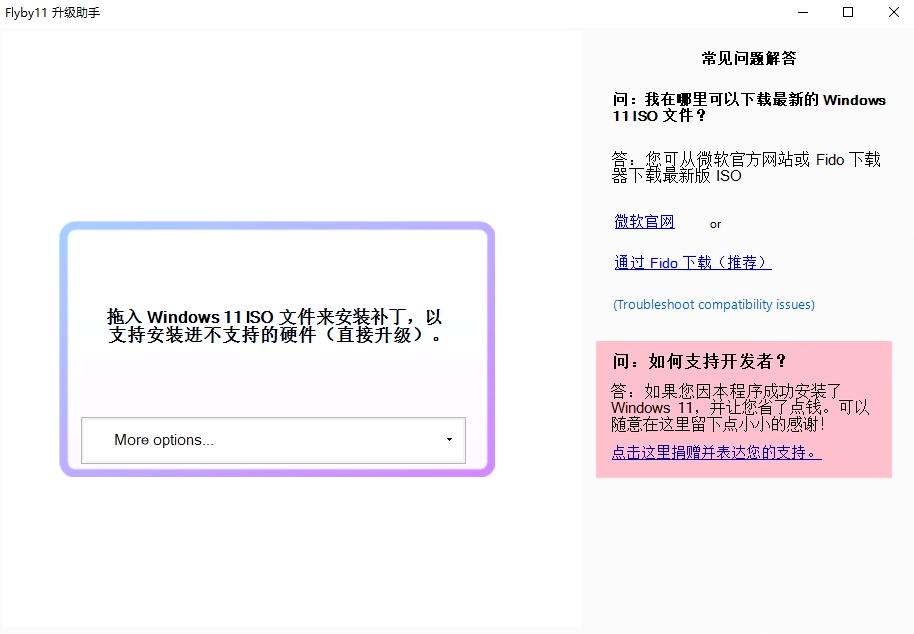The height and width of the screenshot is (634, 914).
Task: Close the Flyby11 upgrade assistant
Action: coord(893,12)
